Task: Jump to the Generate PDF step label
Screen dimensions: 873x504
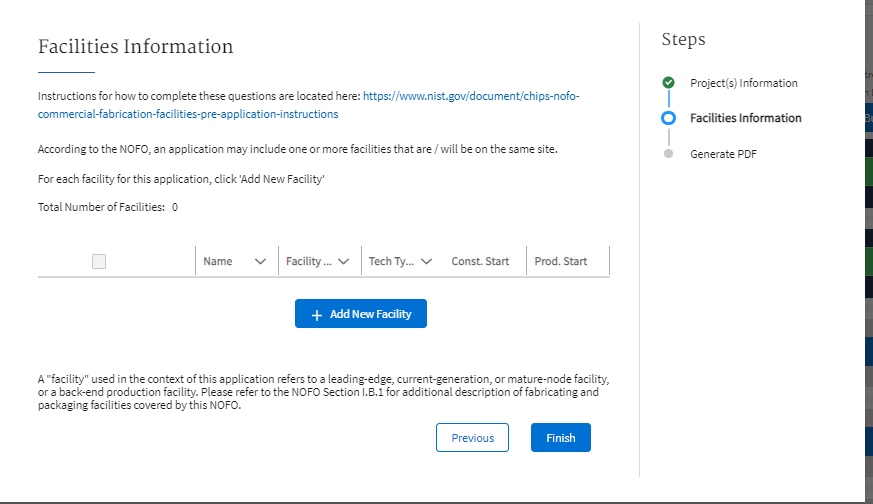Action: pos(725,154)
